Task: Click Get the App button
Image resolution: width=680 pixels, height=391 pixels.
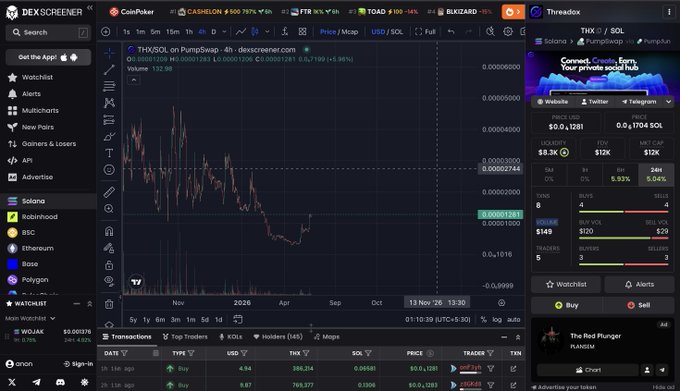Action: point(48,57)
